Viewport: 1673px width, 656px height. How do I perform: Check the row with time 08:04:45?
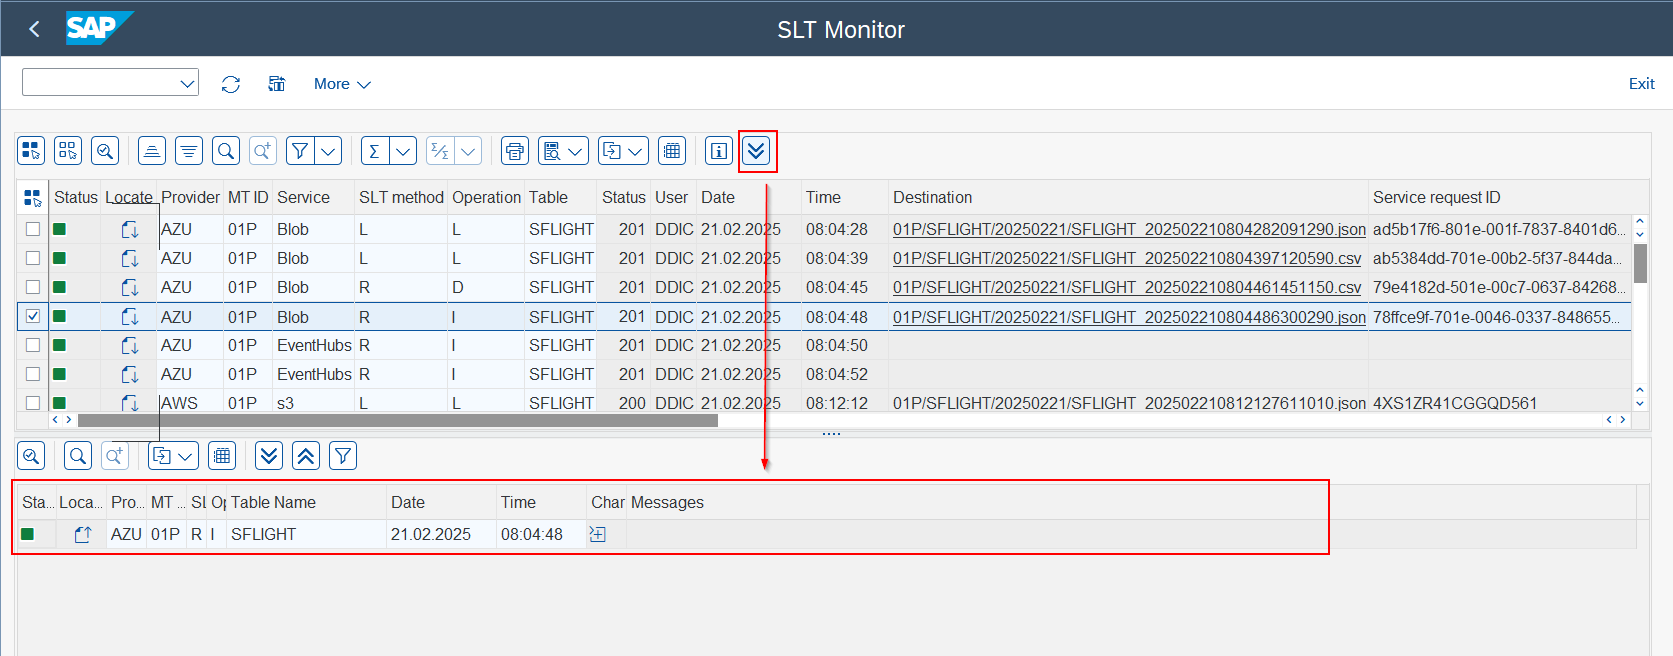click(33, 287)
